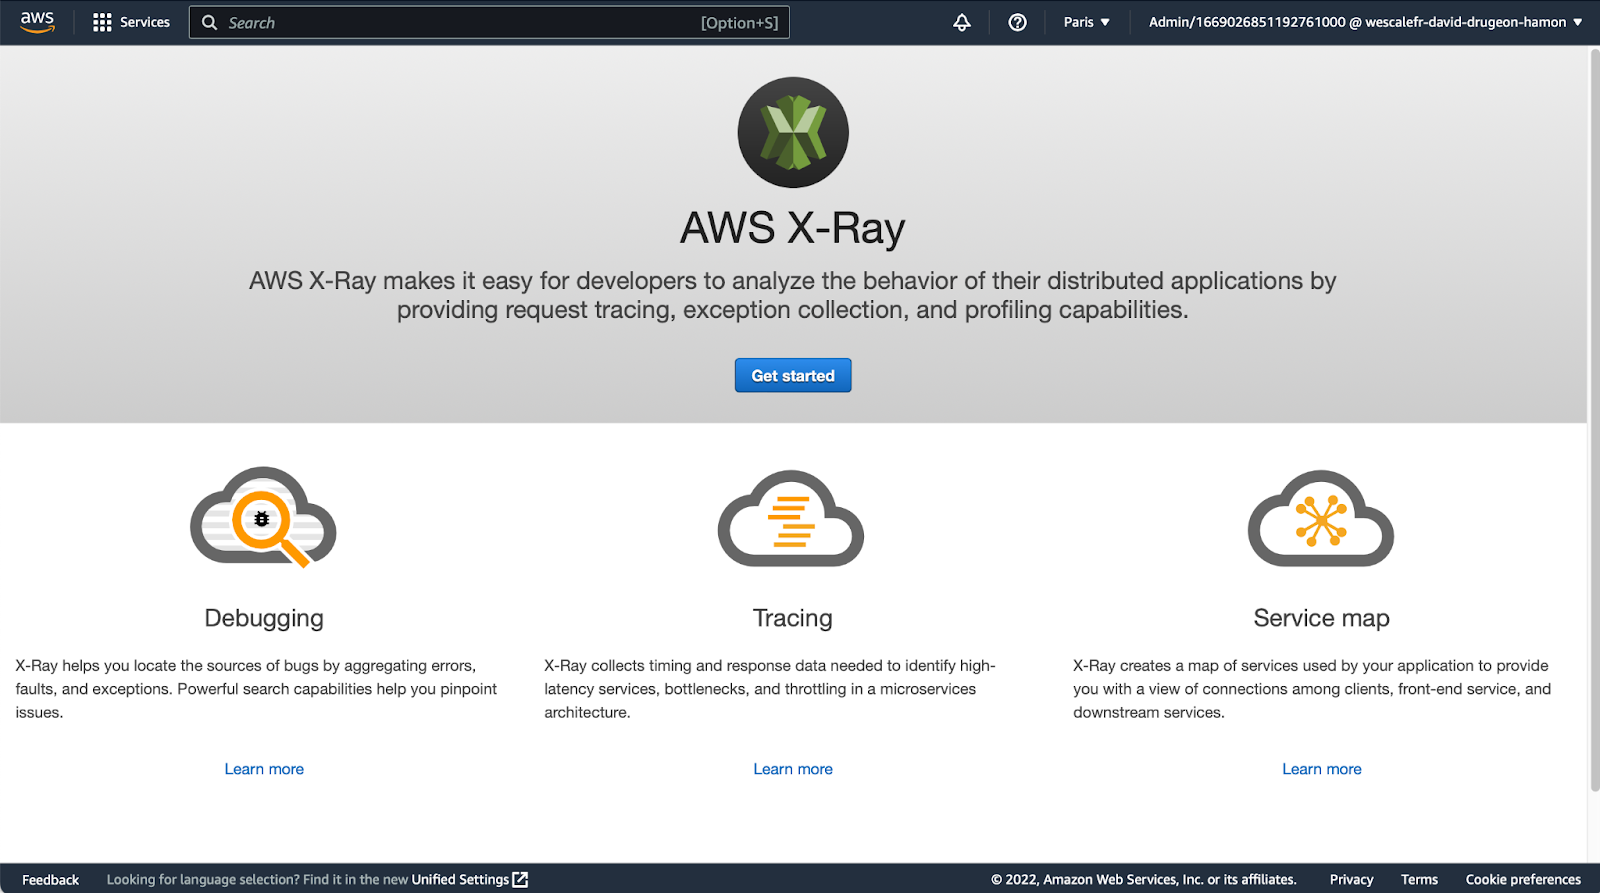Click the AWS X-Ray logo icon
Image resolution: width=1600 pixels, height=893 pixels.
coord(793,132)
